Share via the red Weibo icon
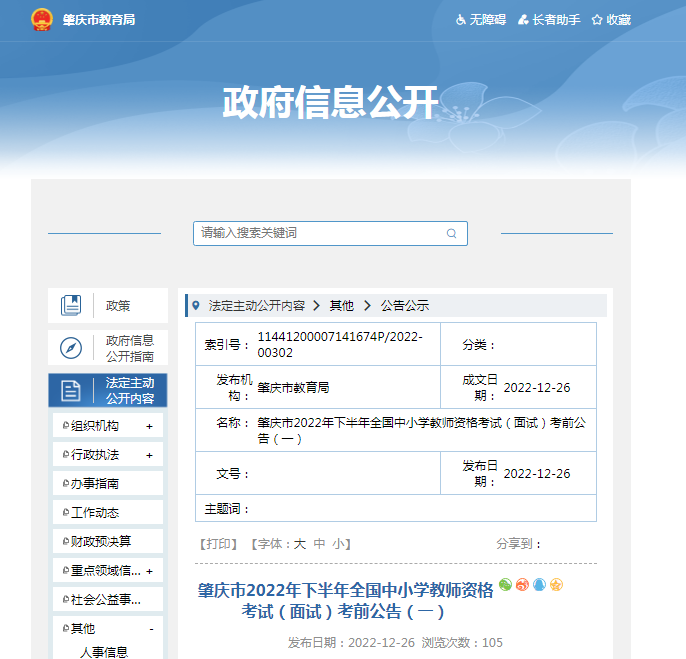 coord(522,585)
